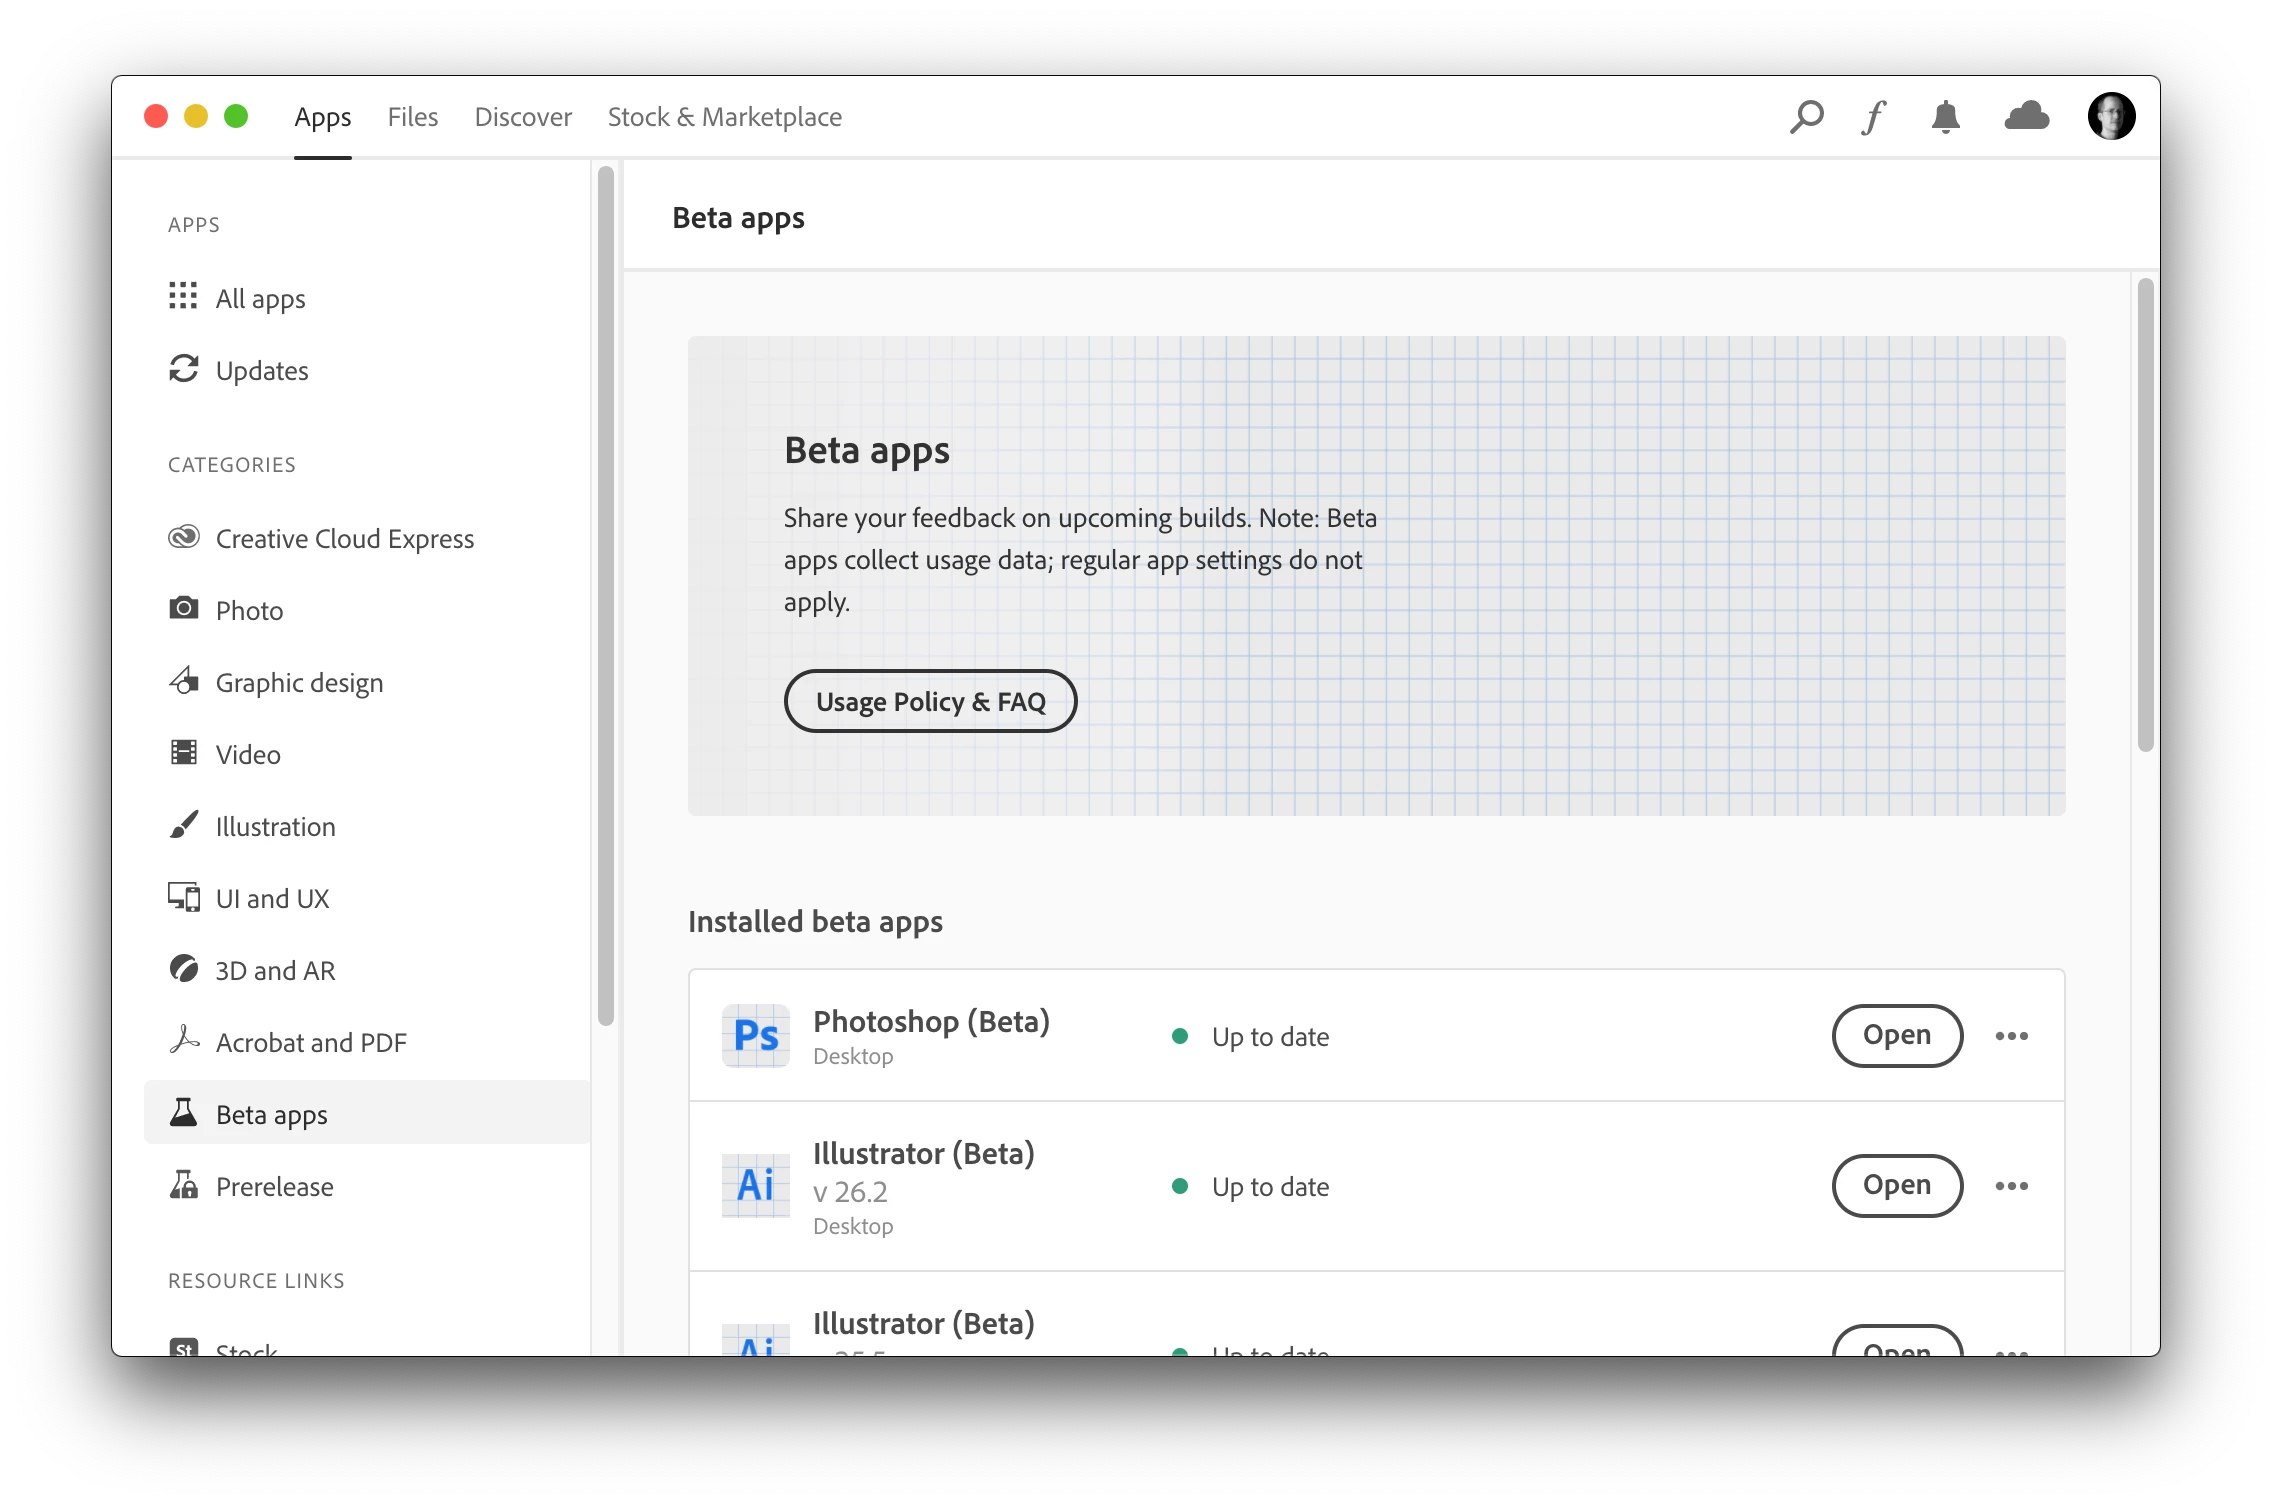Viewport: 2272px width, 1504px height.
Task: Switch to the Files tab
Action: tap(412, 117)
